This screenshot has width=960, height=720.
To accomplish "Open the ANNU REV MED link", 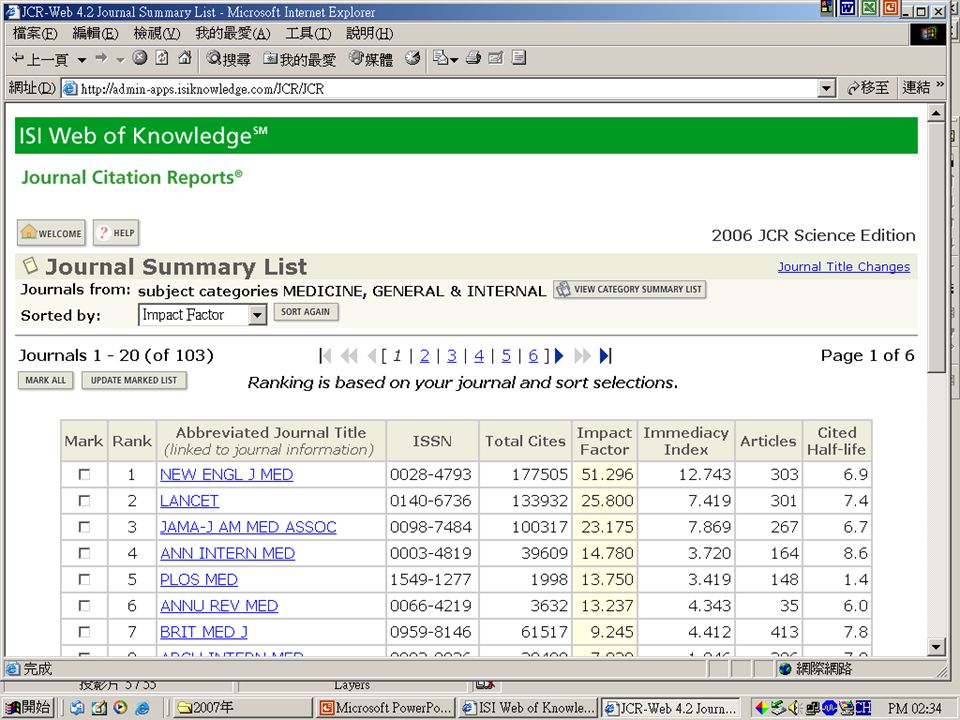I will (x=219, y=606).
